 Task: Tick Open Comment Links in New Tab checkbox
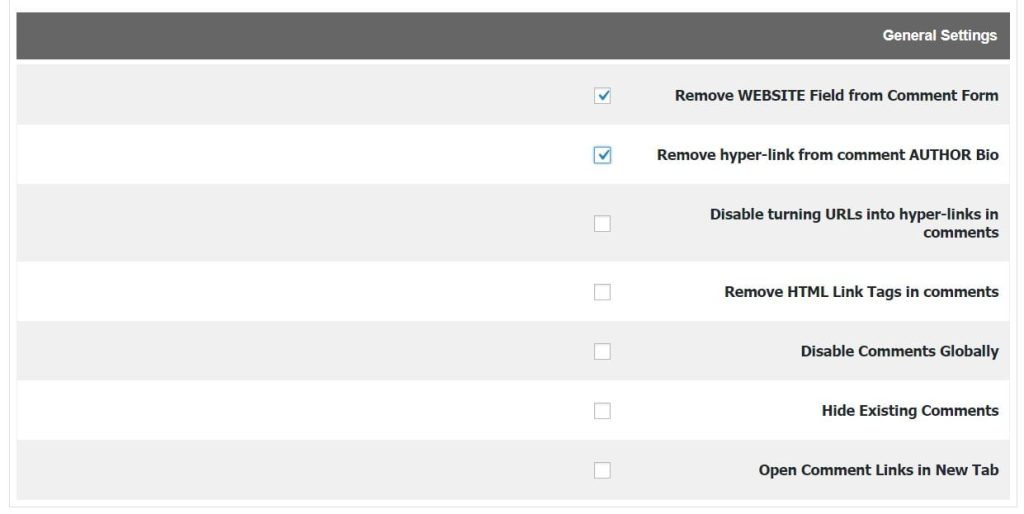[x=602, y=470]
